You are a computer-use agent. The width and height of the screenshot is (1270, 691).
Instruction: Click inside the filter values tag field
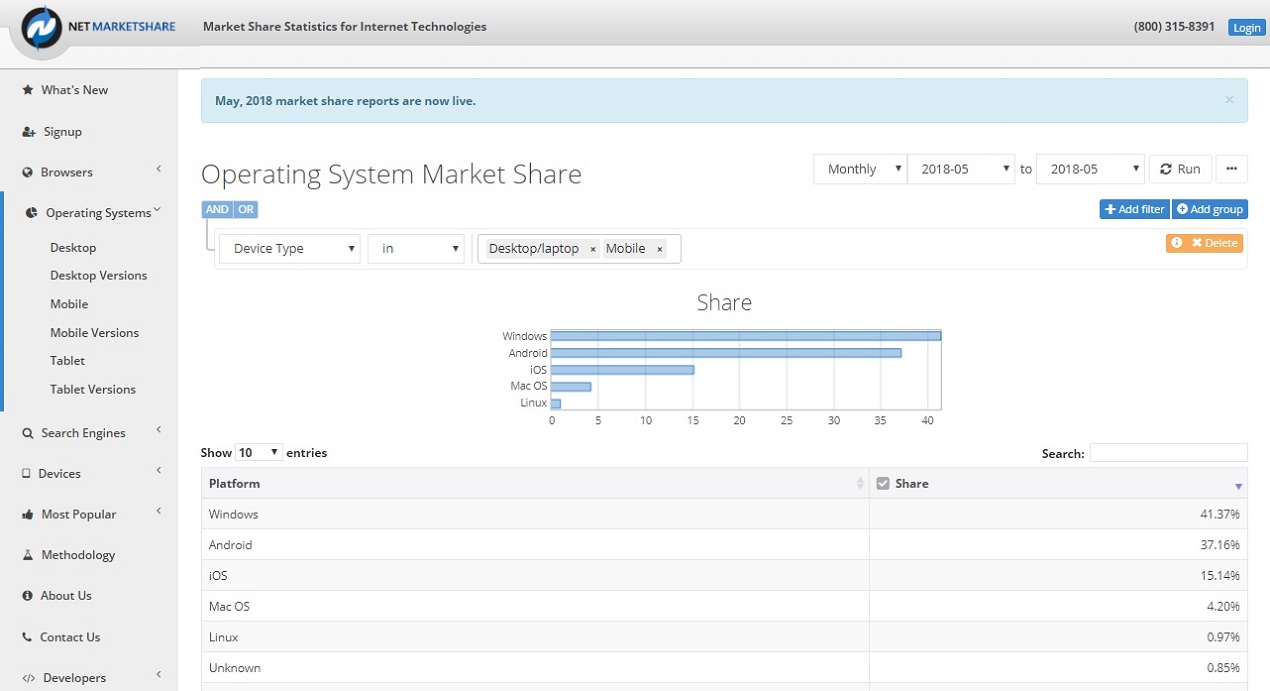(x=580, y=249)
